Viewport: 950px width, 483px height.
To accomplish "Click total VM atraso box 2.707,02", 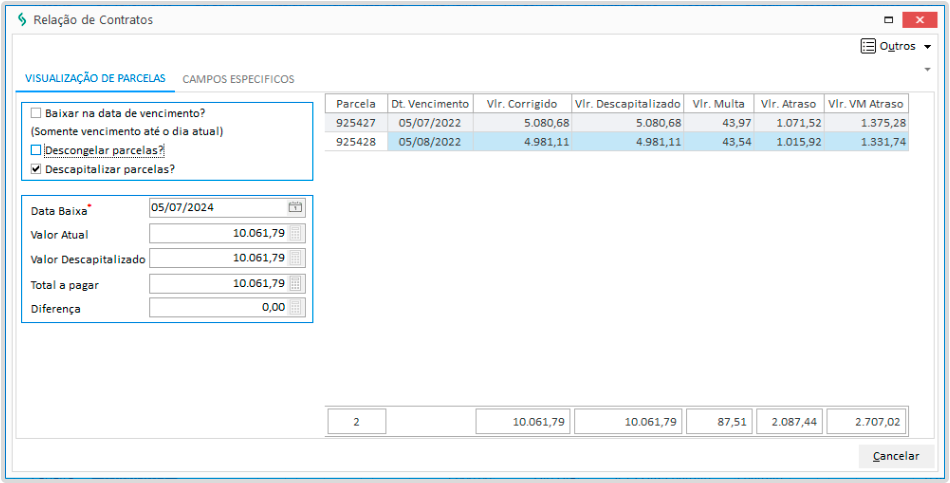I will coord(866,422).
